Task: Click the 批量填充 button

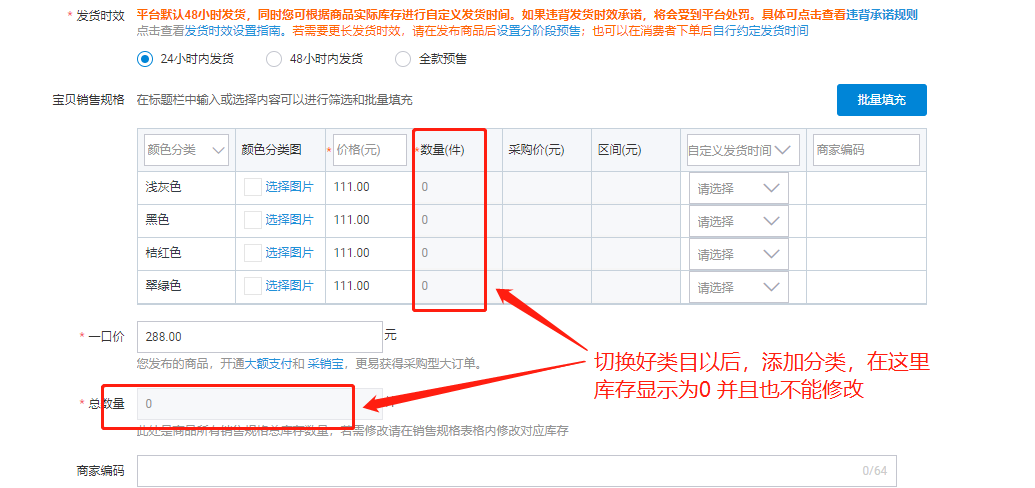Action: tap(881, 100)
